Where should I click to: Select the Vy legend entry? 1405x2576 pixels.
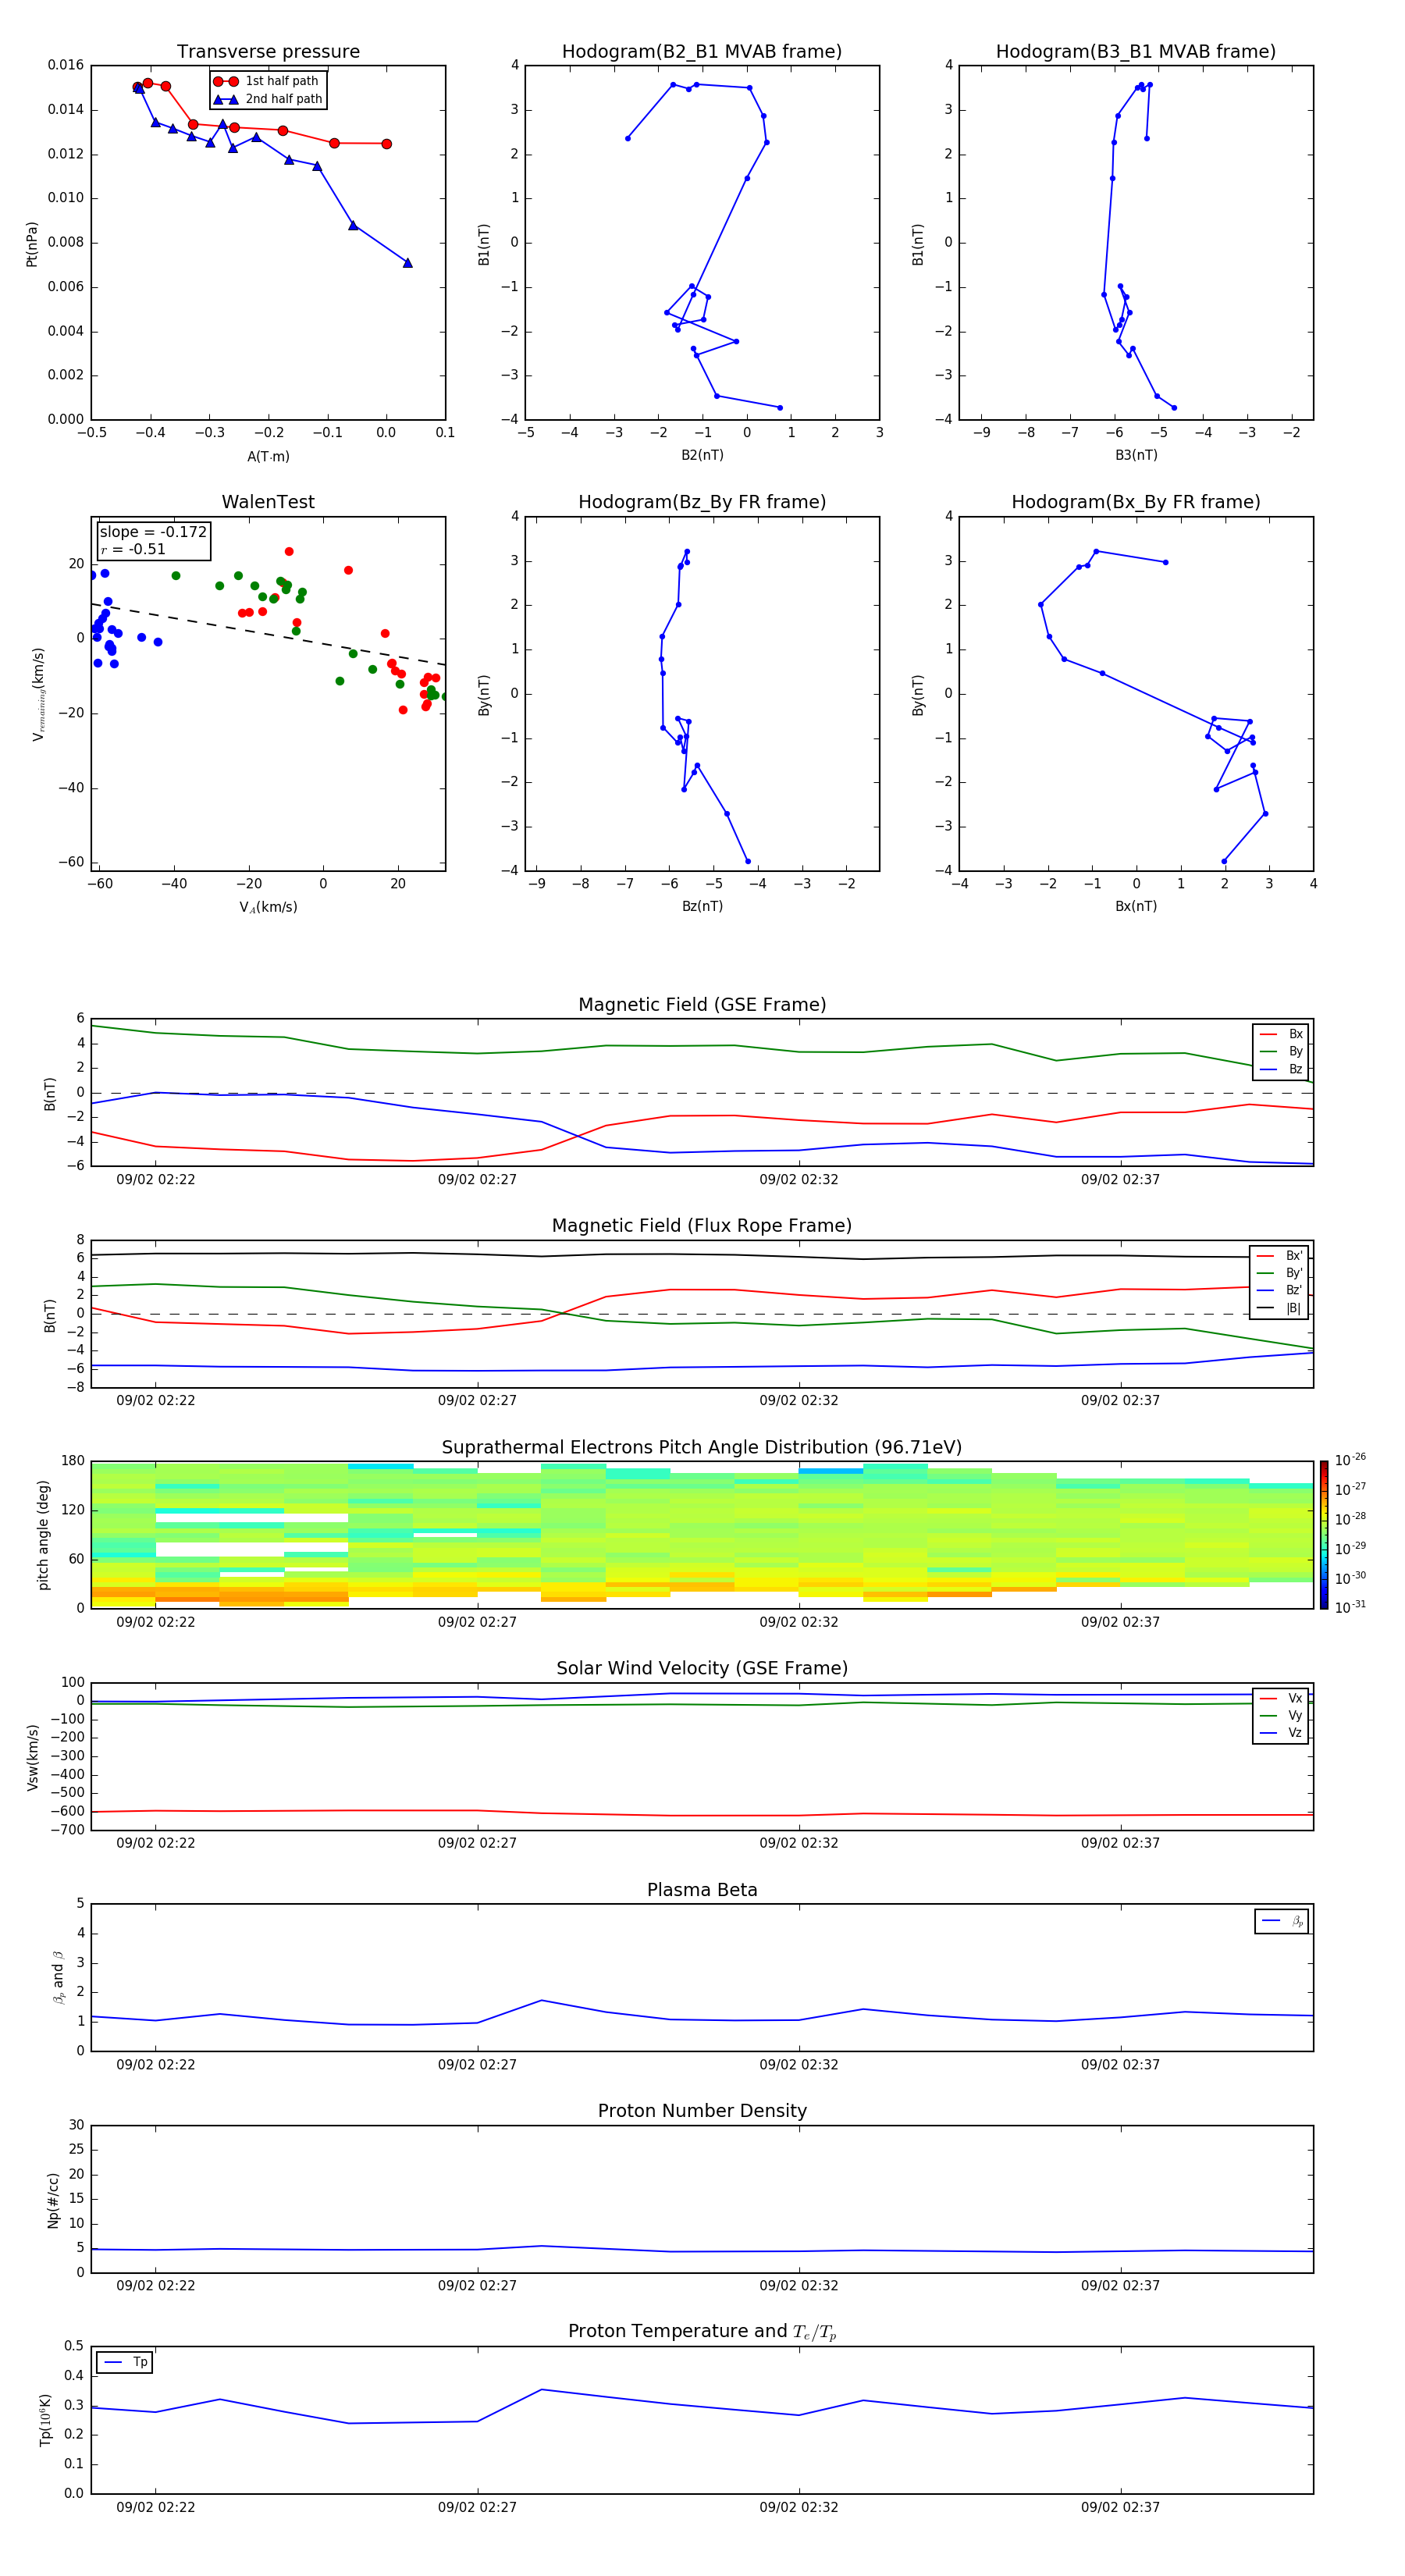point(1281,1716)
